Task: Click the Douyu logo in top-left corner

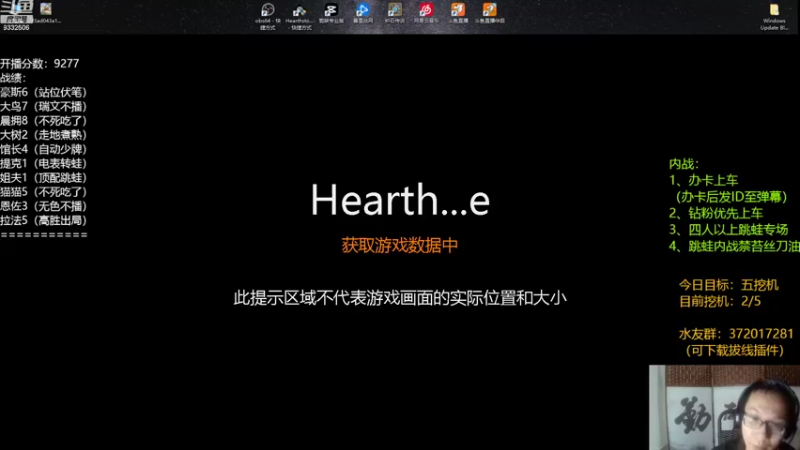Action: (17, 10)
